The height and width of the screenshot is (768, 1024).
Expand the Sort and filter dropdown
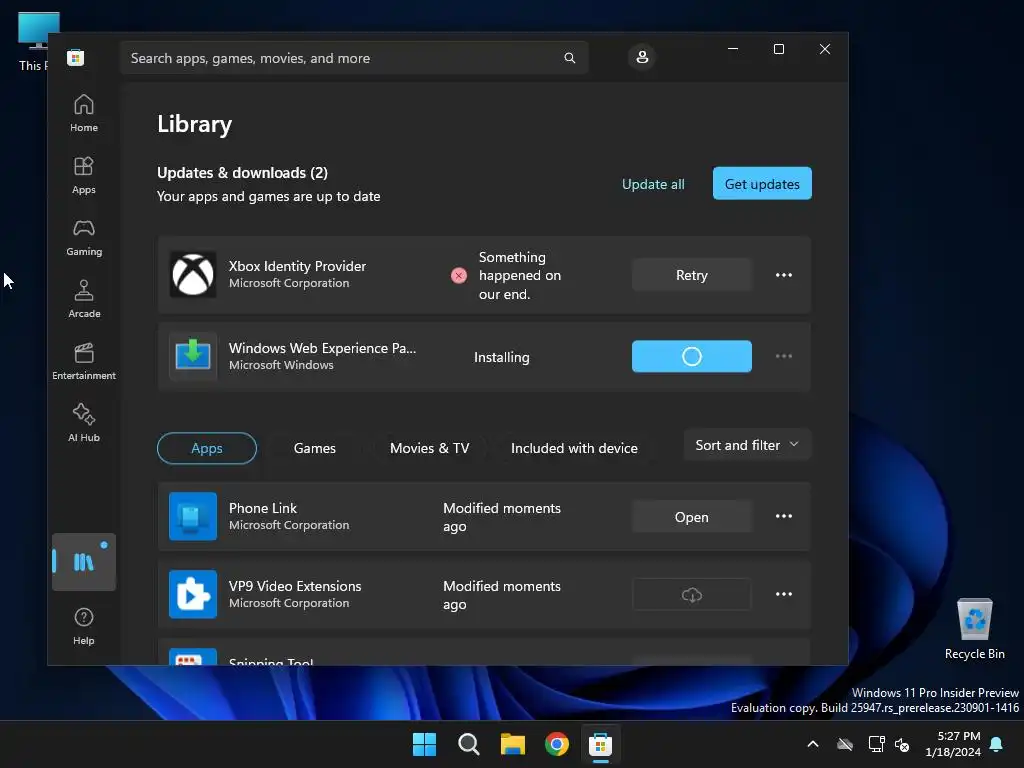747,445
